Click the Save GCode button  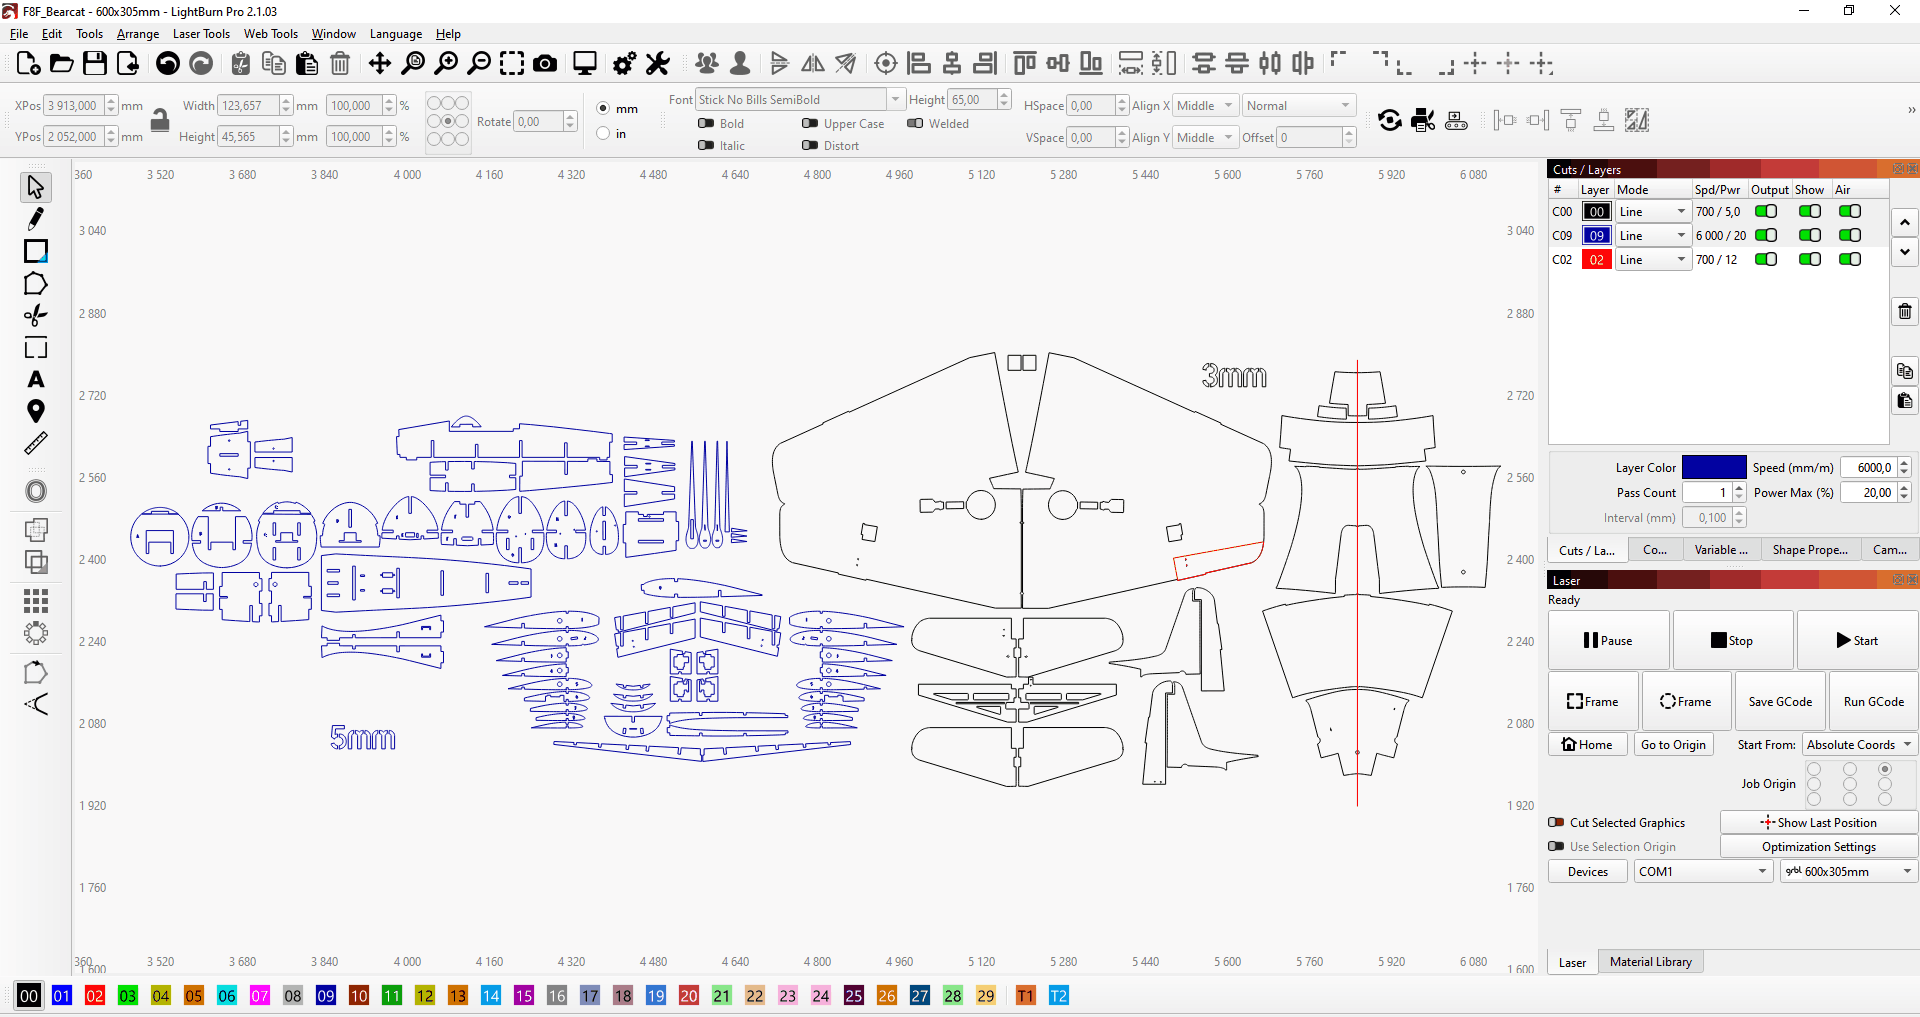click(x=1780, y=701)
